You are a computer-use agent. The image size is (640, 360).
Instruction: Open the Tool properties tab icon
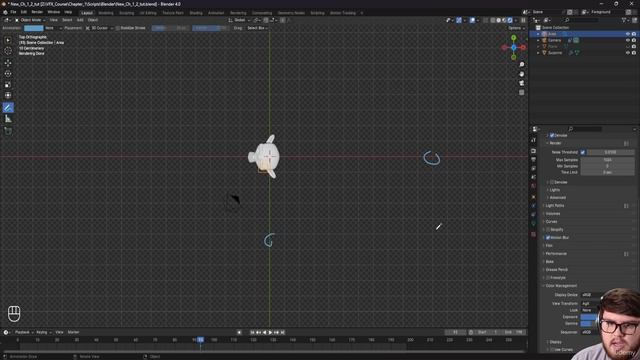click(x=533, y=140)
